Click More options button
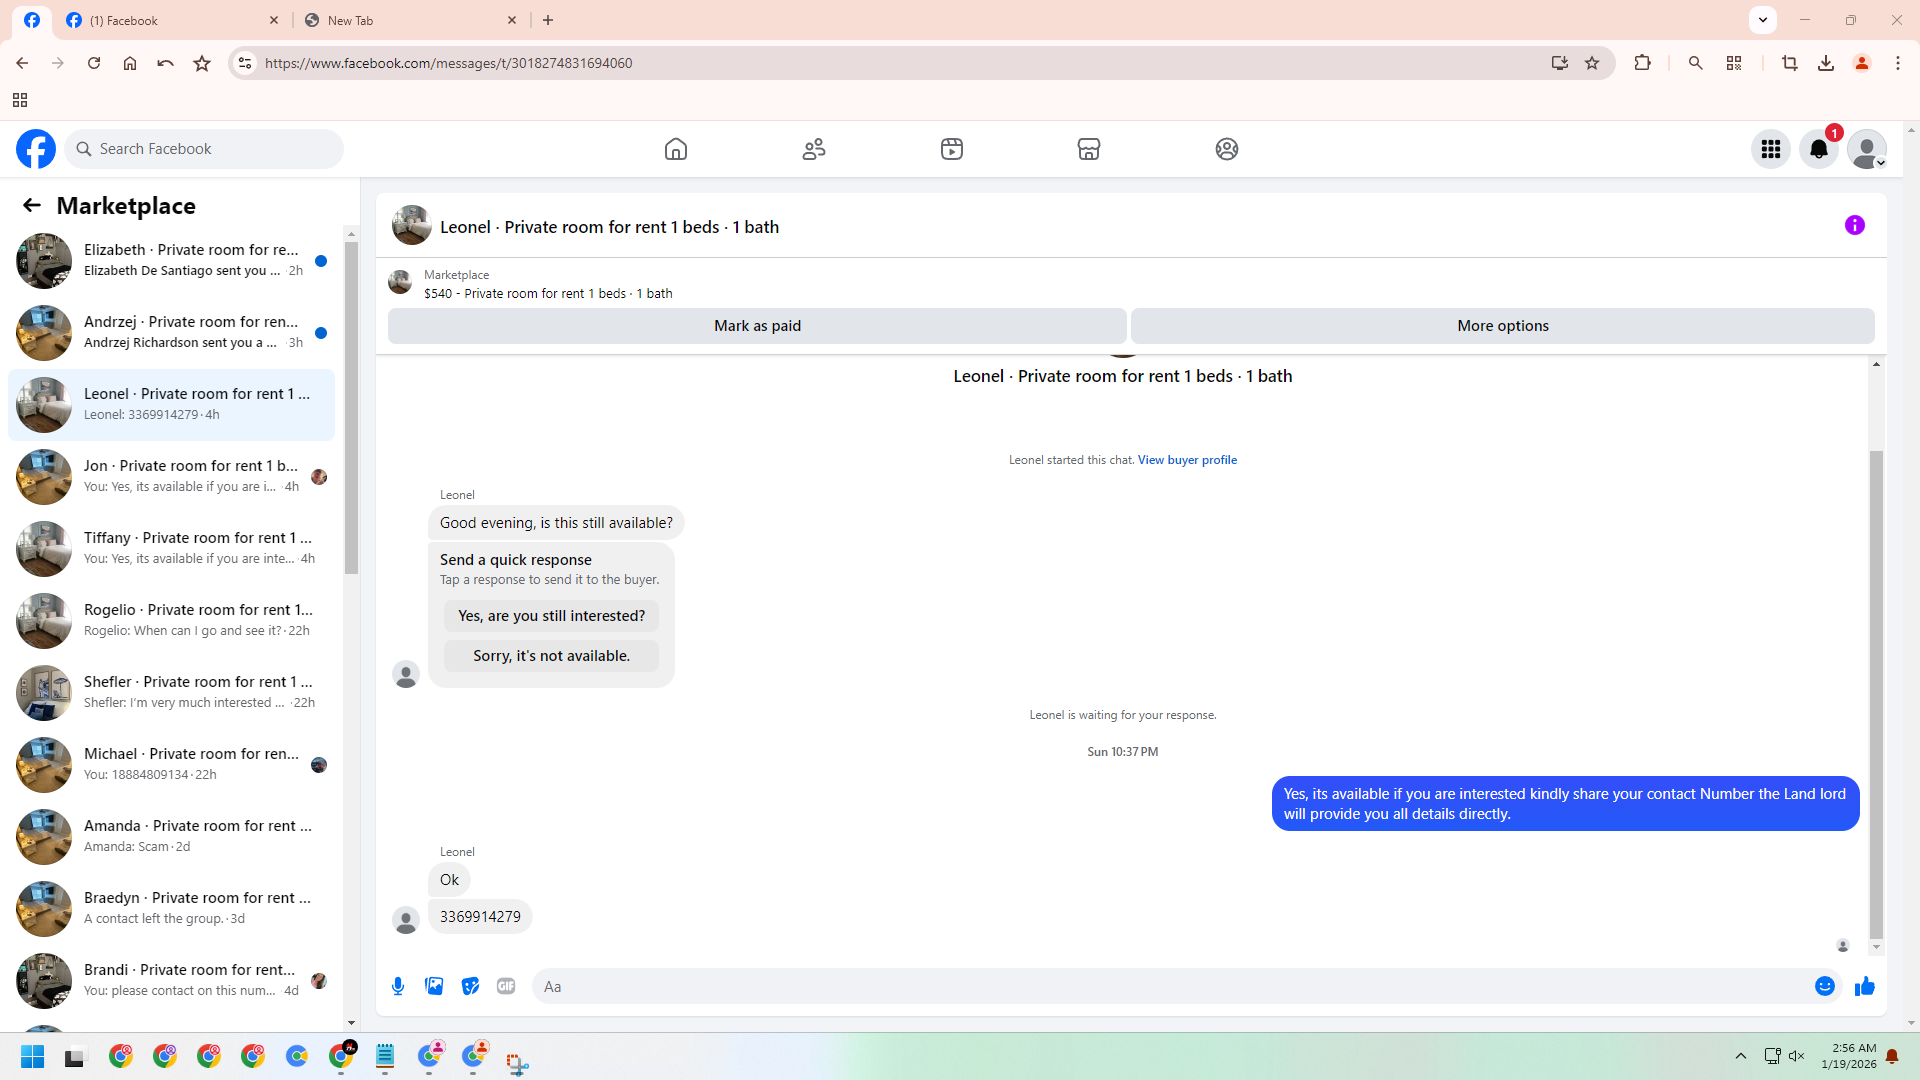The image size is (1920, 1080). (x=1502, y=326)
